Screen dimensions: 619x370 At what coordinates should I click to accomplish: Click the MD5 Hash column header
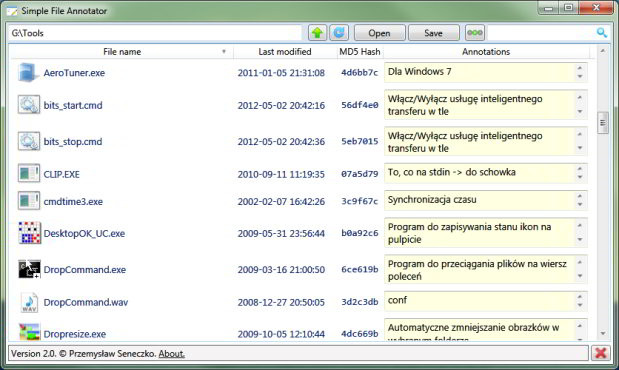tap(360, 52)
